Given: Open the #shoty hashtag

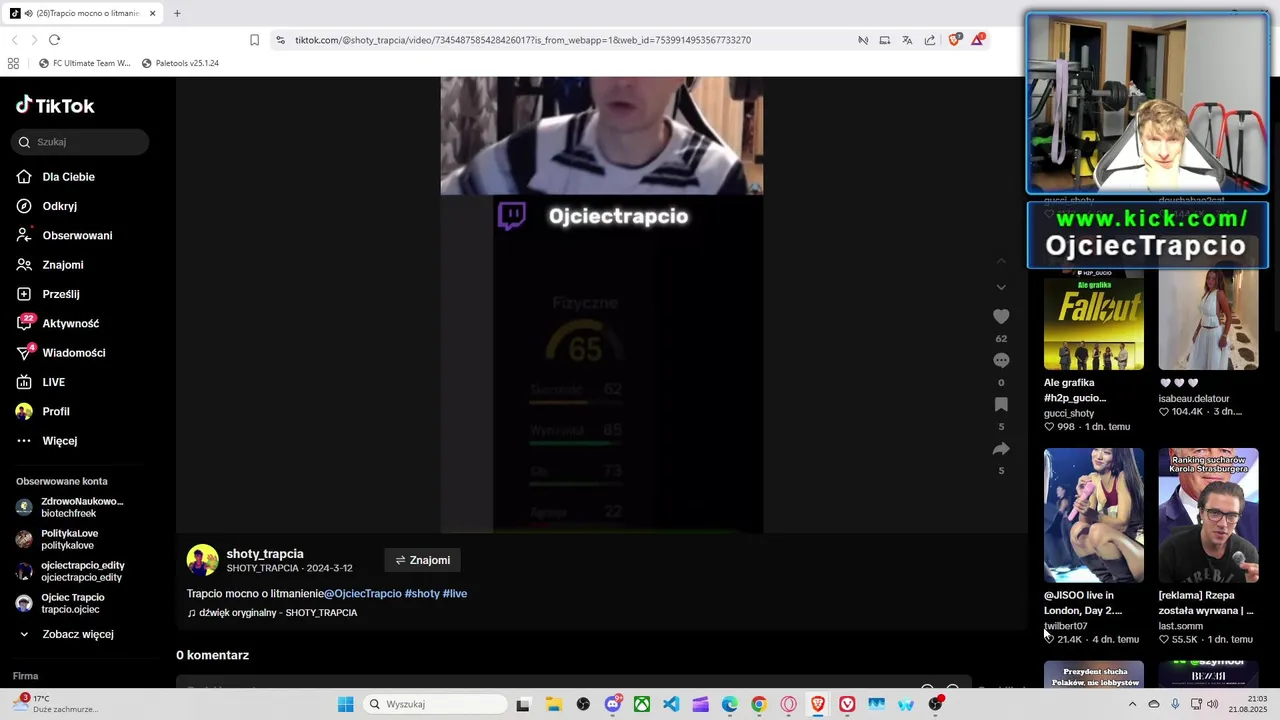Looking at the screenshot, I should [422, 594].
